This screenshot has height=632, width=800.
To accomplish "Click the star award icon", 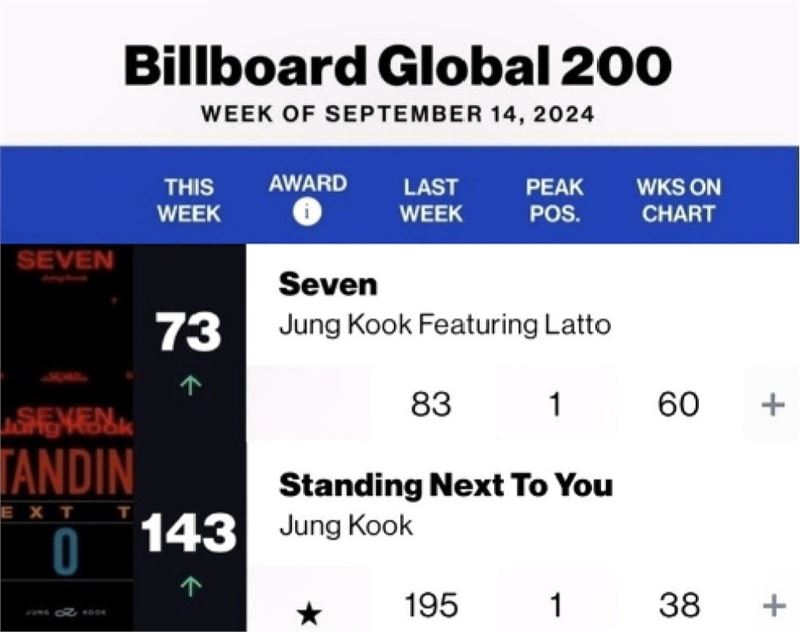I will point(310,613).
